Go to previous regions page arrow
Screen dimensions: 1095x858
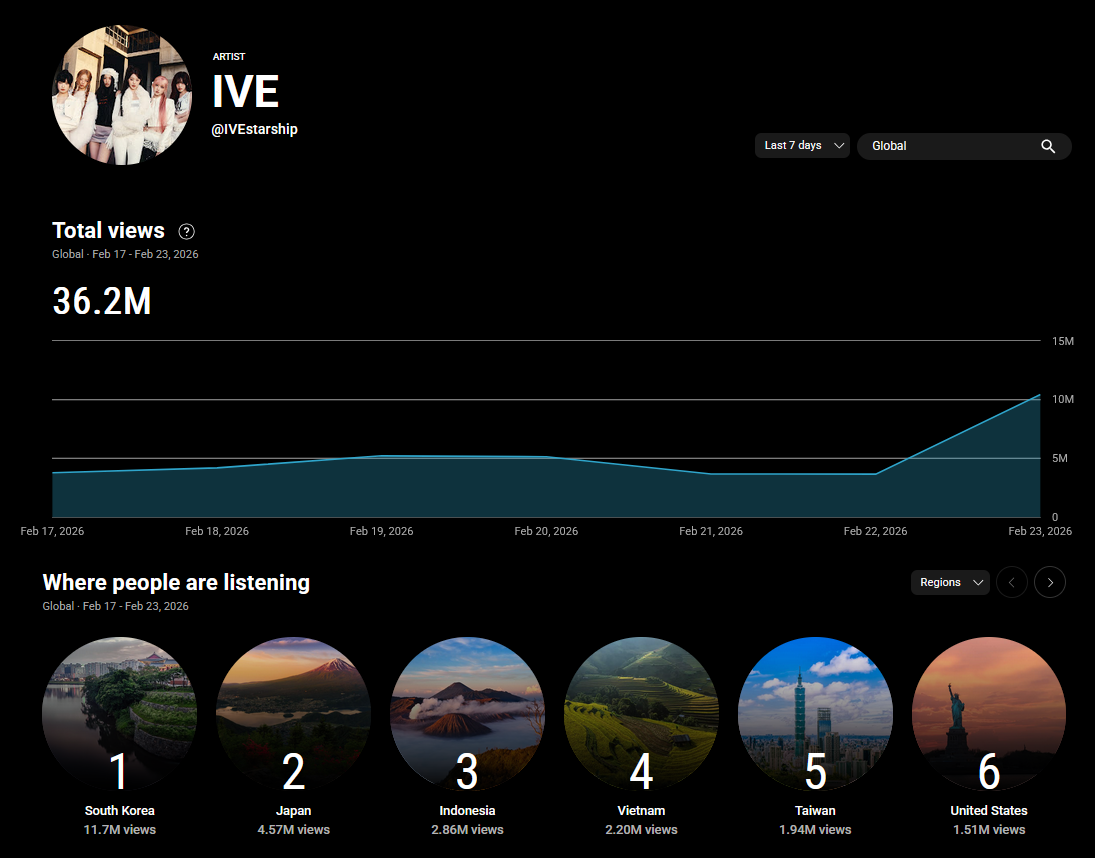1011,582
